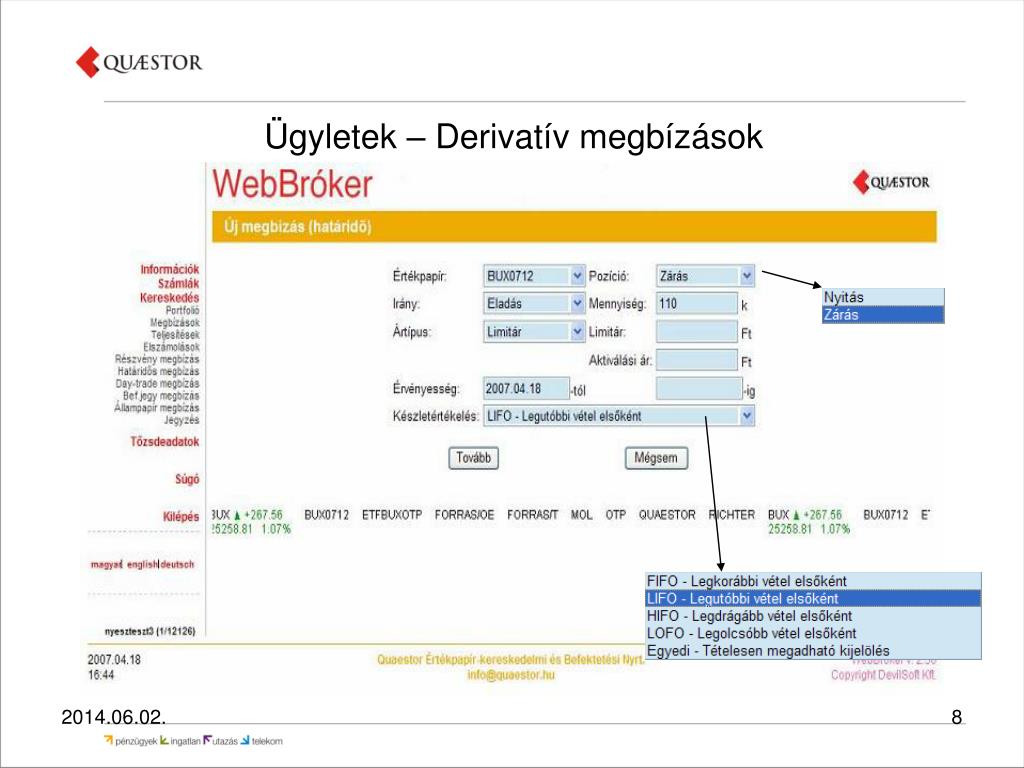Click the Copyright DevilSoft Kft. text

coord(883,675)
